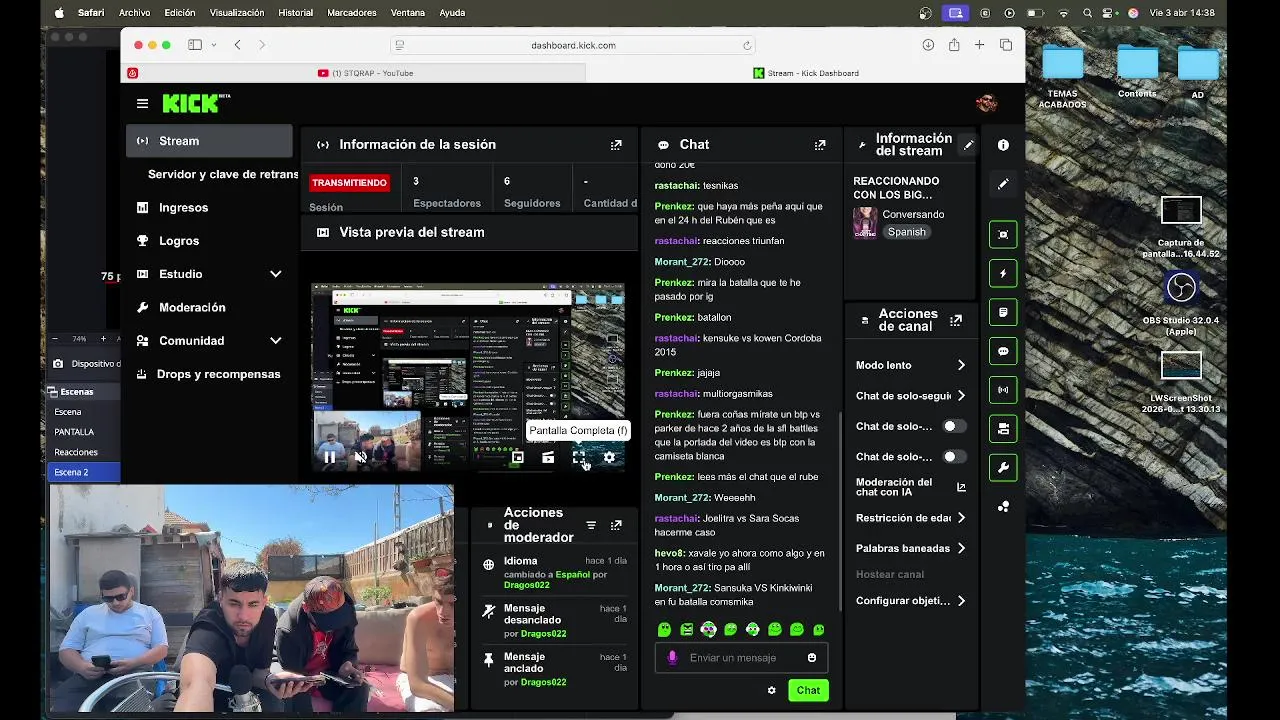Open chat settings gear beside Chat button
1280x720 pixels.
771,690
